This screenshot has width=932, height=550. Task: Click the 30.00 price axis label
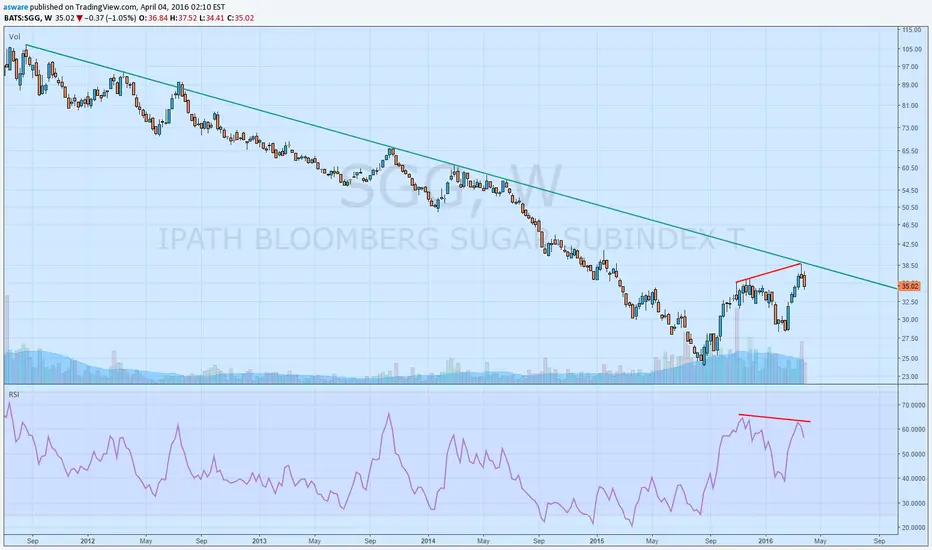click(910, 320)
